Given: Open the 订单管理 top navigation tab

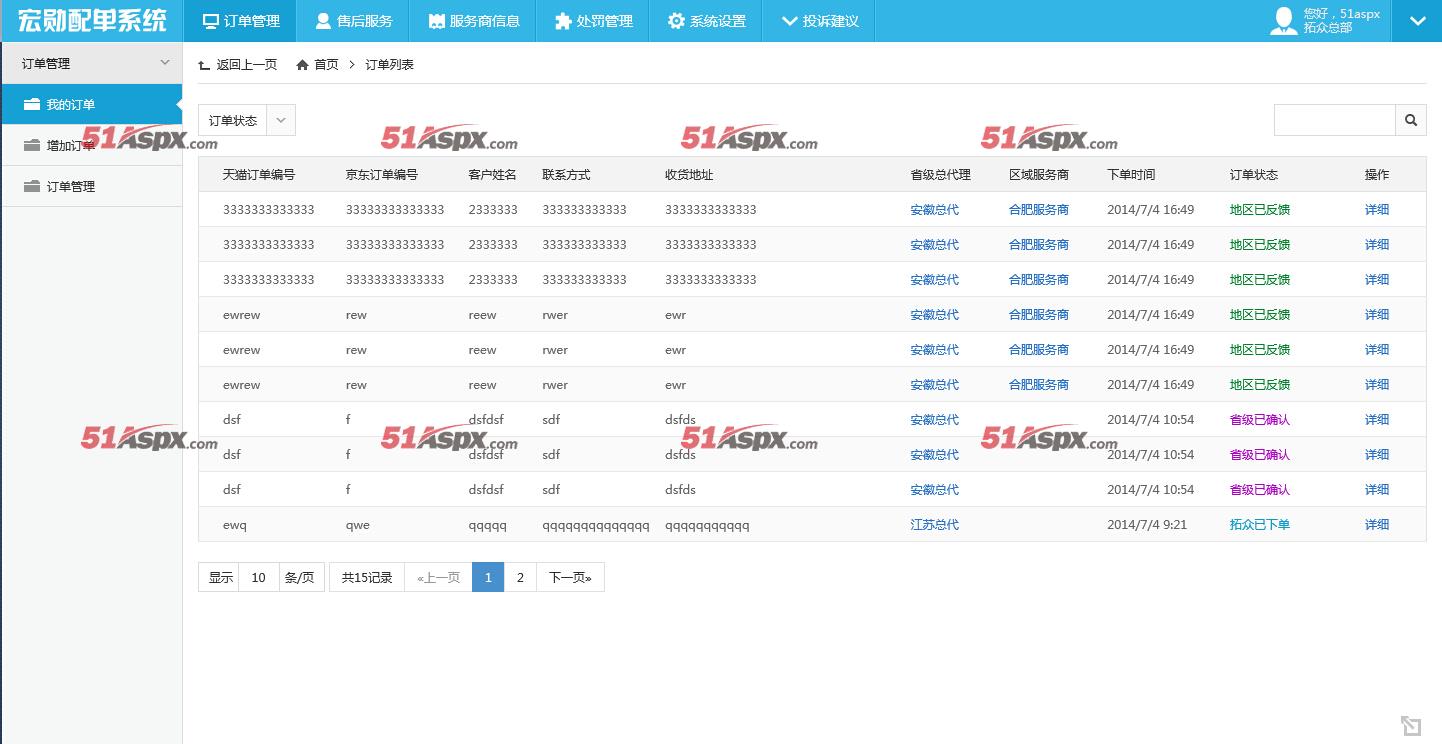Looking at the screenshot, I should click(x=240, y=21).
